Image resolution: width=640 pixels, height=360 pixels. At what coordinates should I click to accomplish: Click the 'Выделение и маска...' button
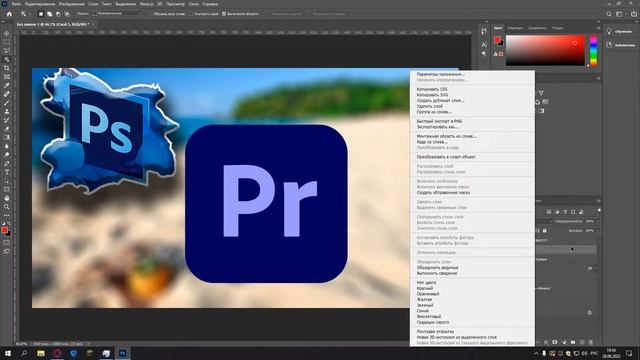point(329,14)
